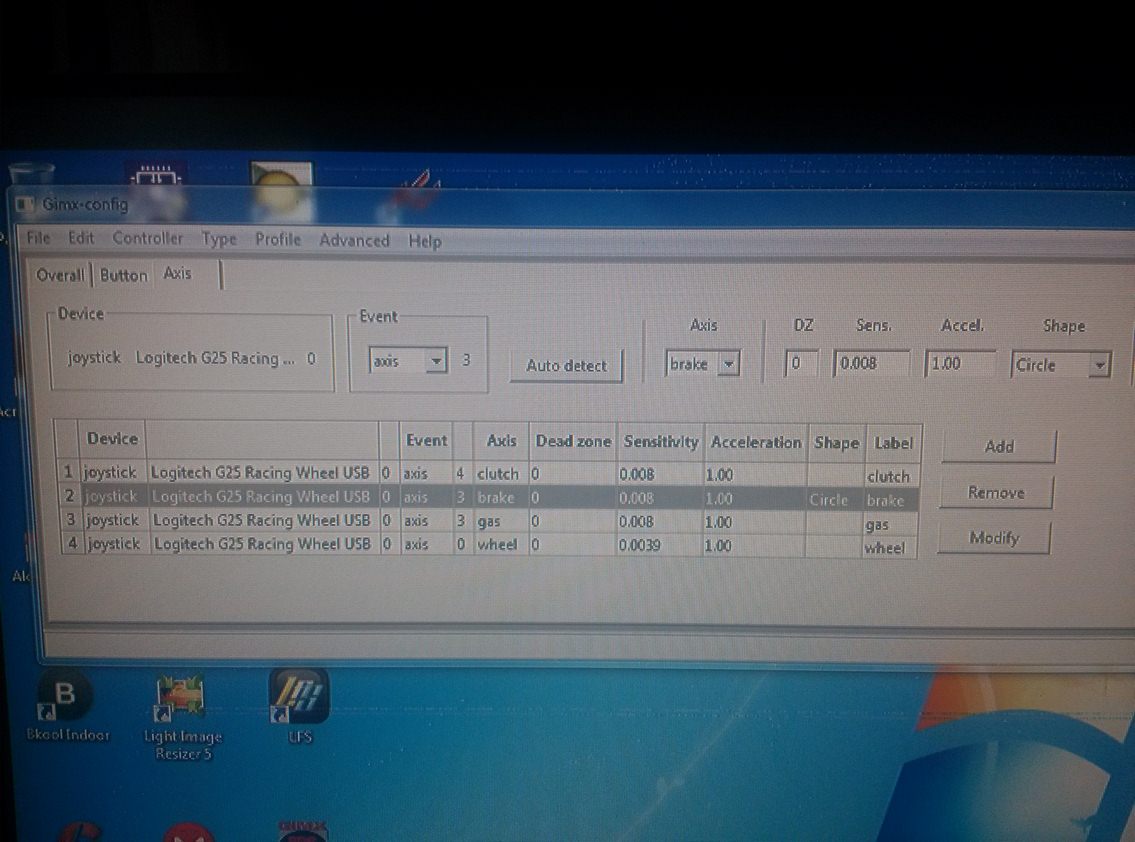
Task: Click the Dead zone column header
Action: coord(573,441)
